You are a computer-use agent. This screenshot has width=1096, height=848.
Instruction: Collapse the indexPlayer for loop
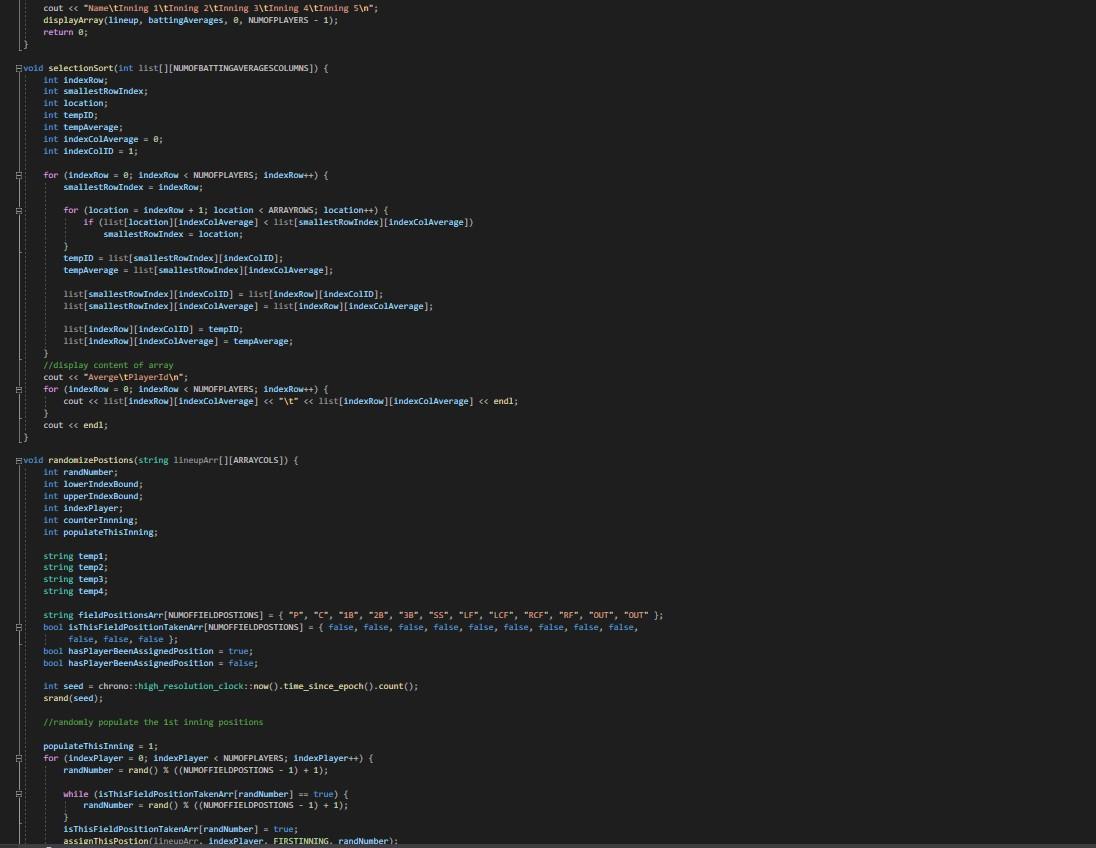pos(17,758)
